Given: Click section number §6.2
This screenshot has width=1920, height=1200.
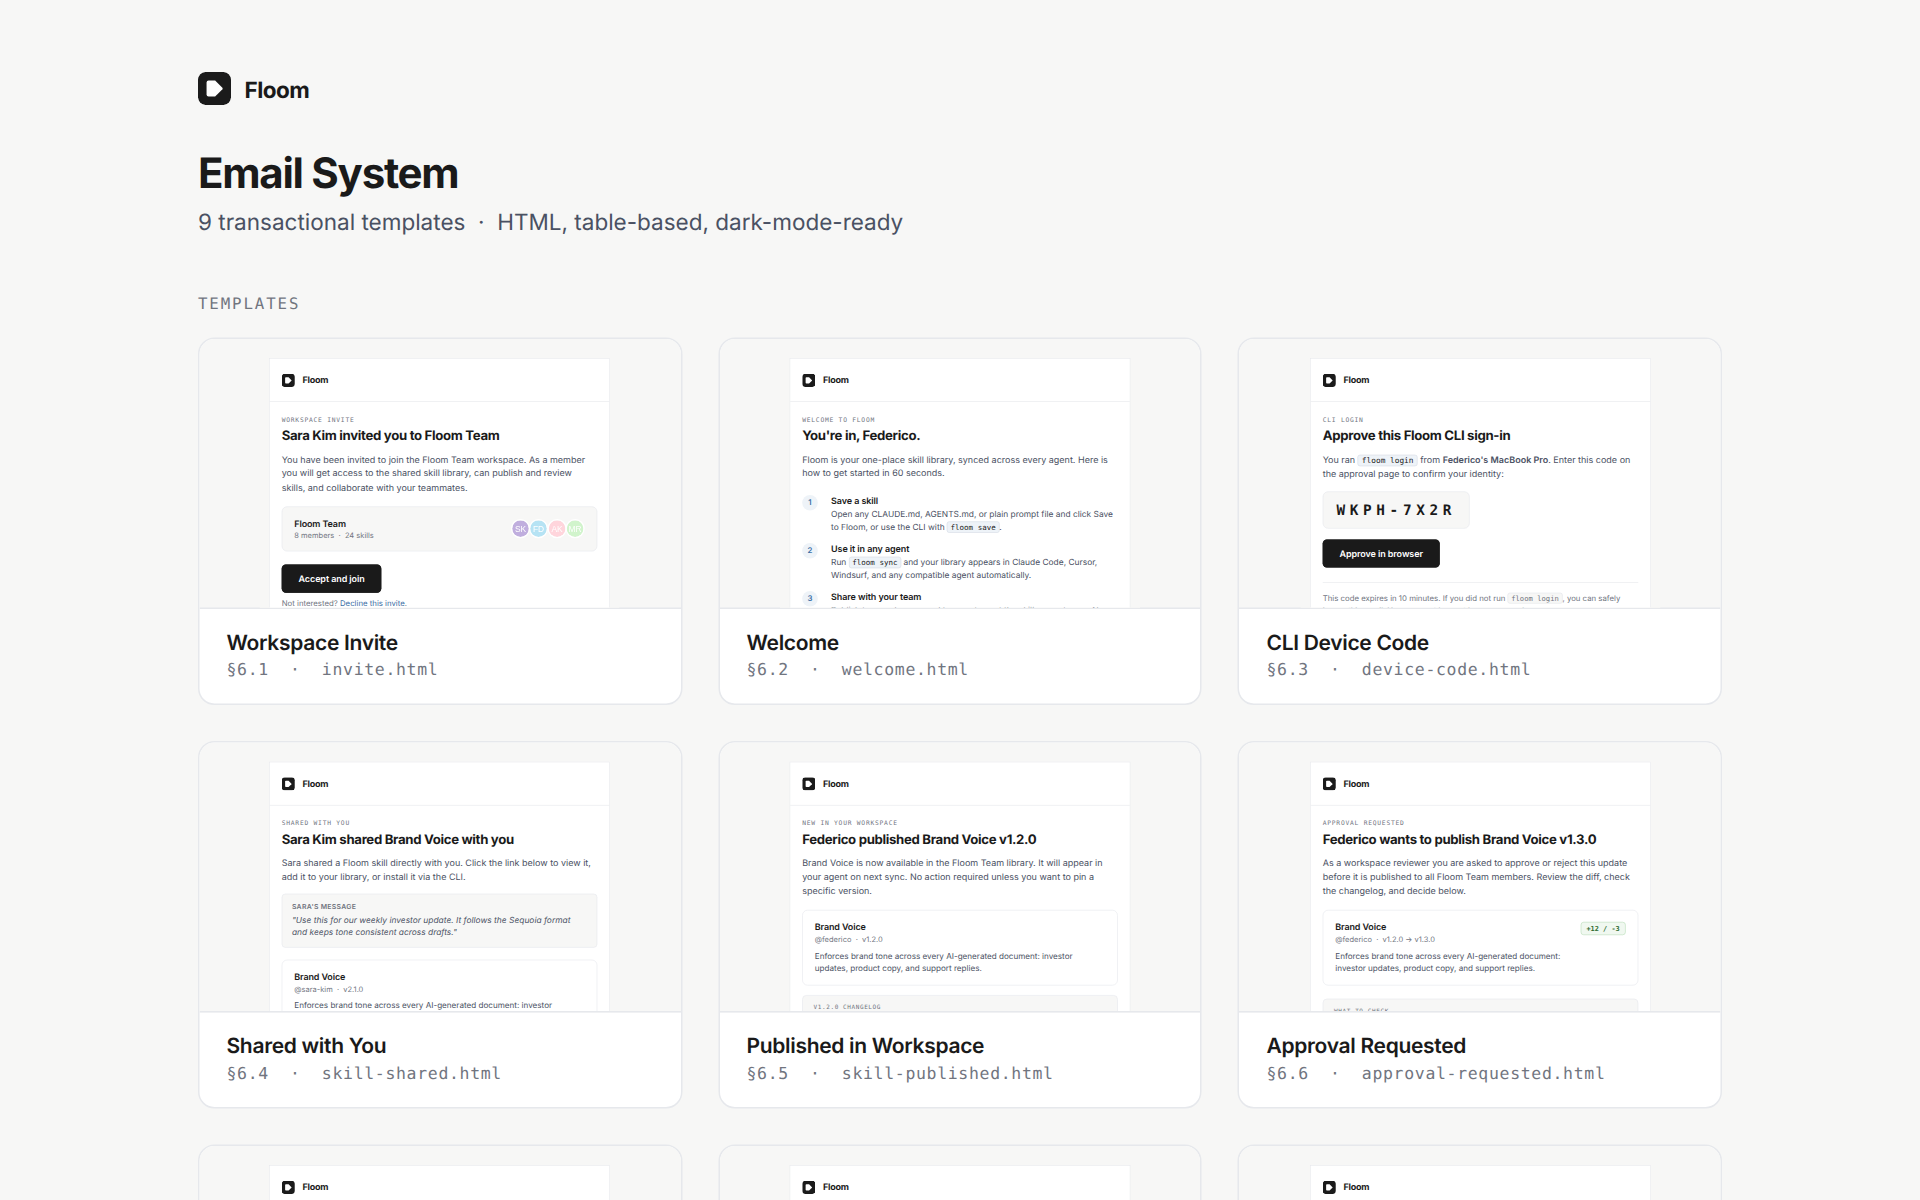Looking at the screenshot, I should coord(767,670).
